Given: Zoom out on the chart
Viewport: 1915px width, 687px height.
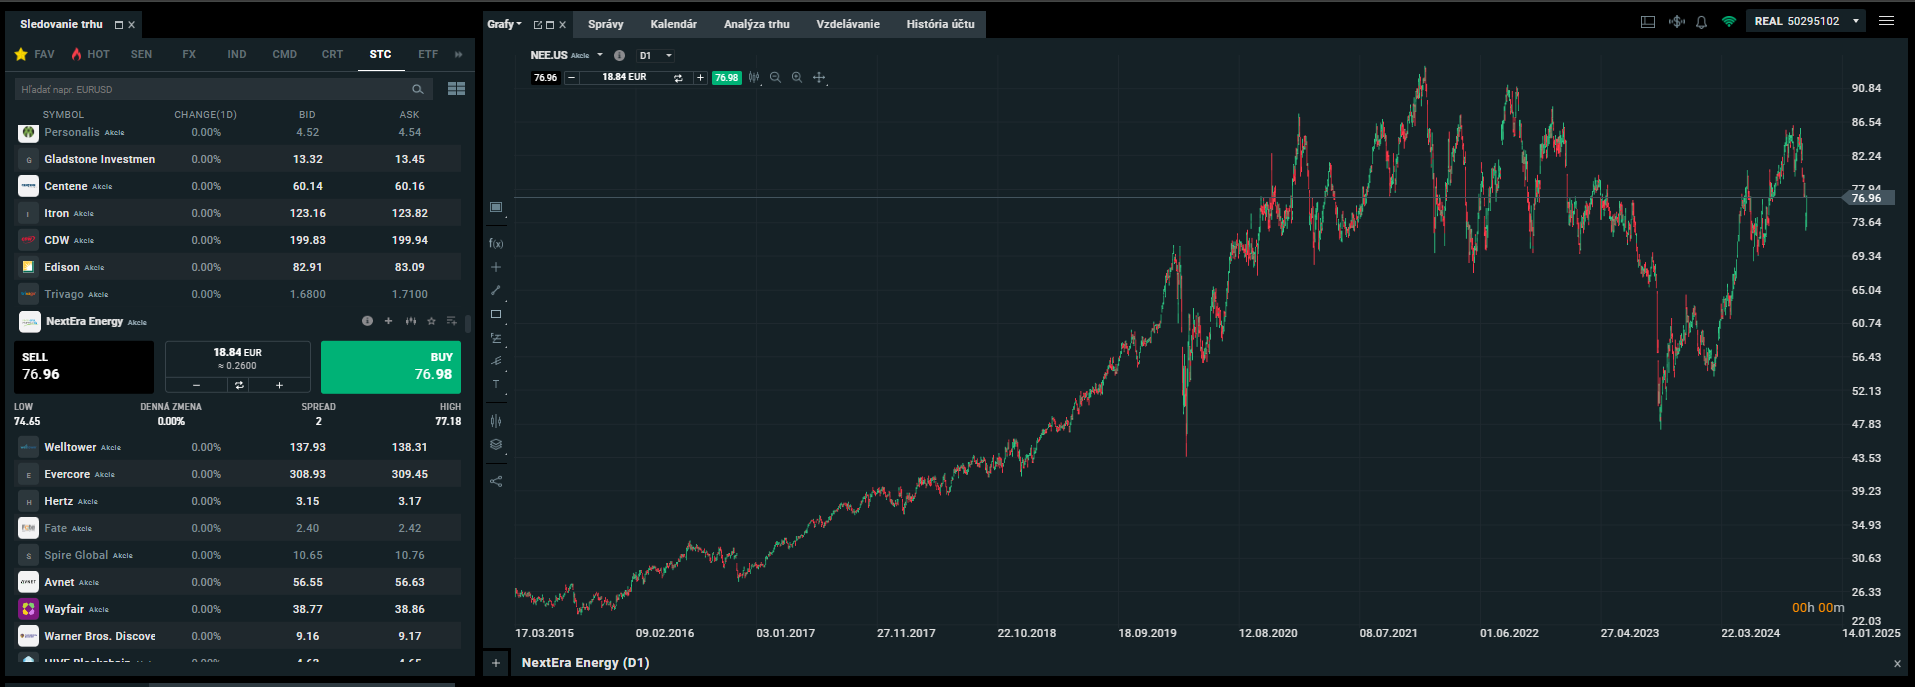Looking at the screenshot, I should point(775,77).
